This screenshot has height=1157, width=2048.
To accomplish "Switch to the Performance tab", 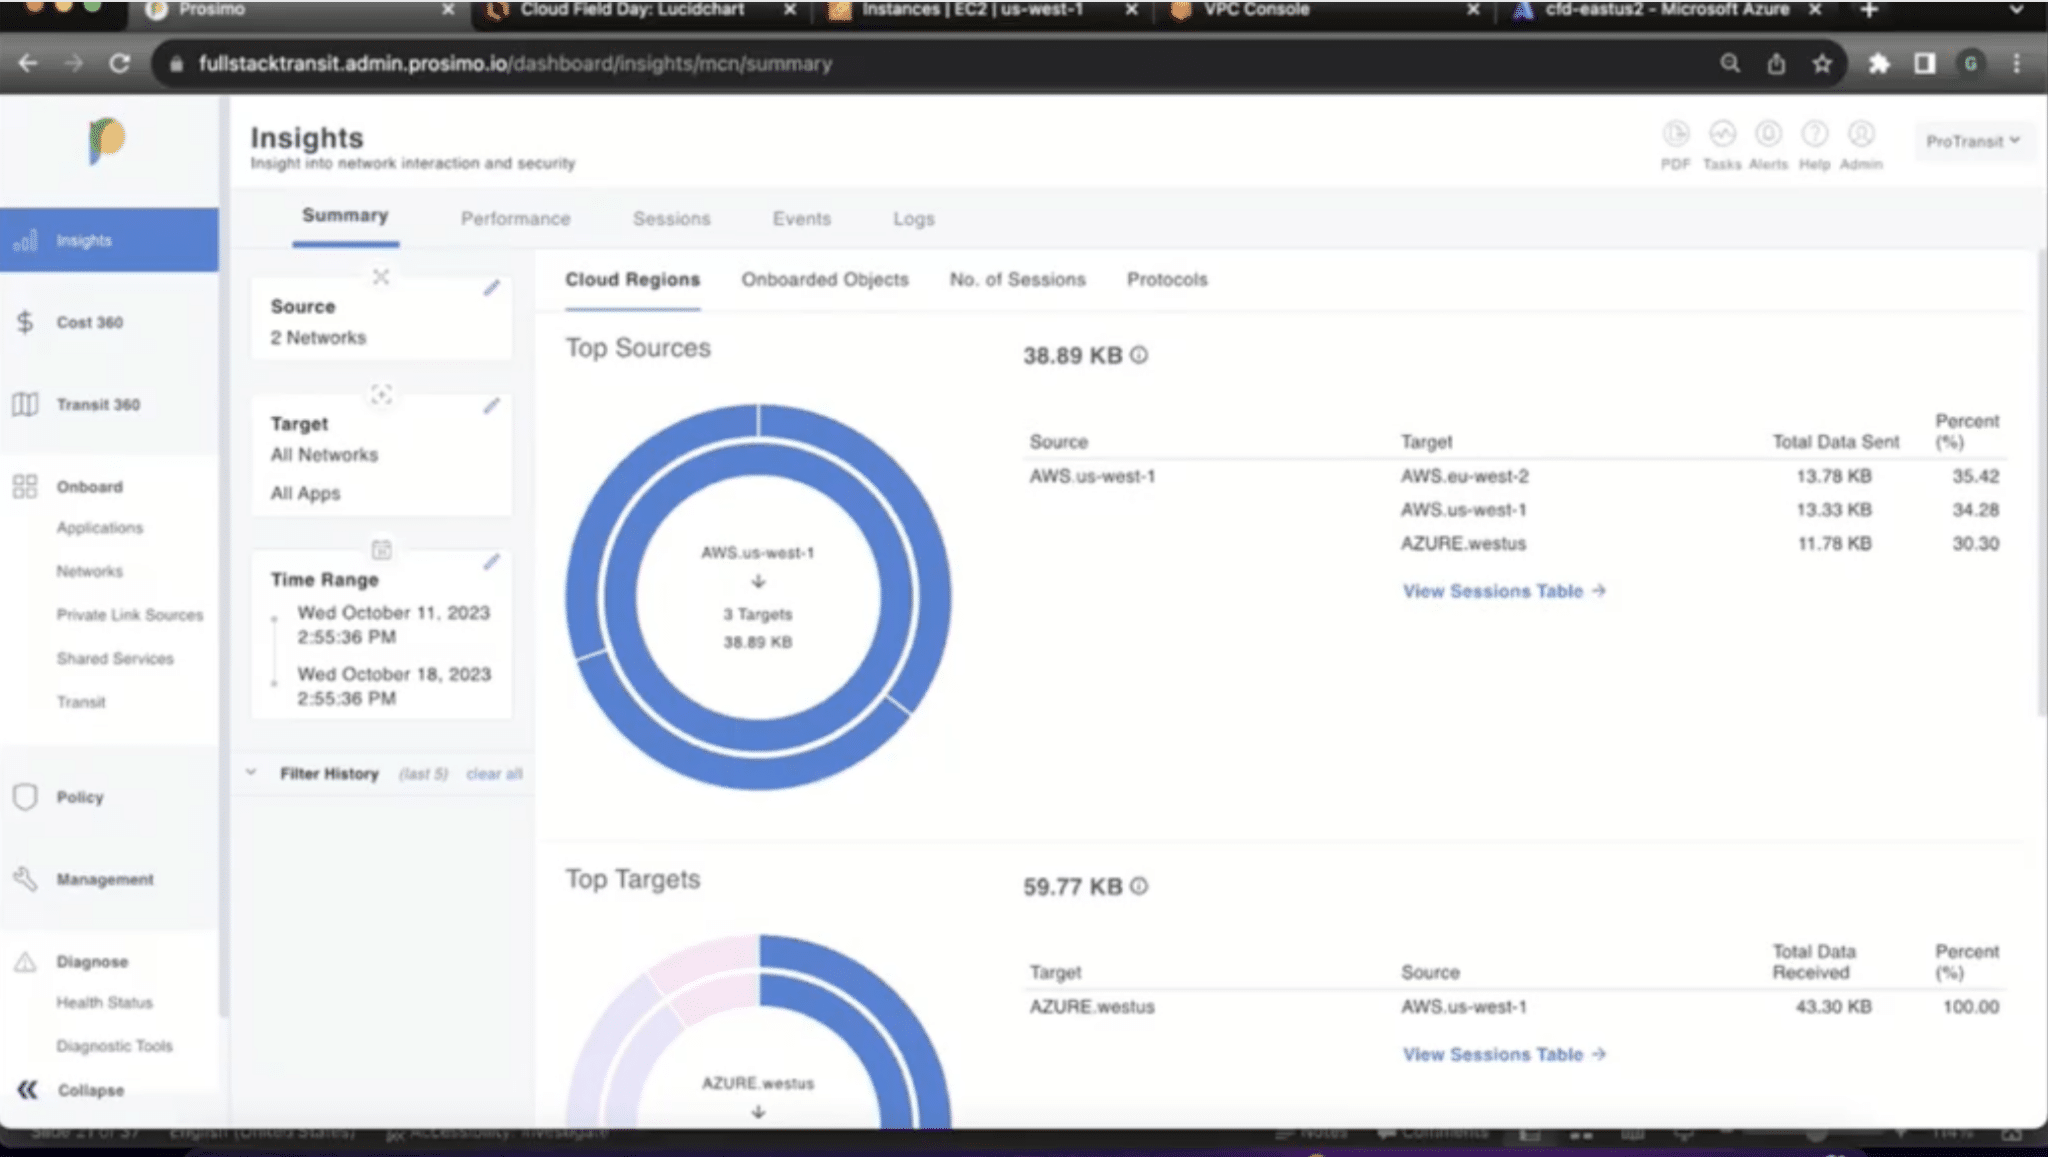I will [x=515, y=218].
